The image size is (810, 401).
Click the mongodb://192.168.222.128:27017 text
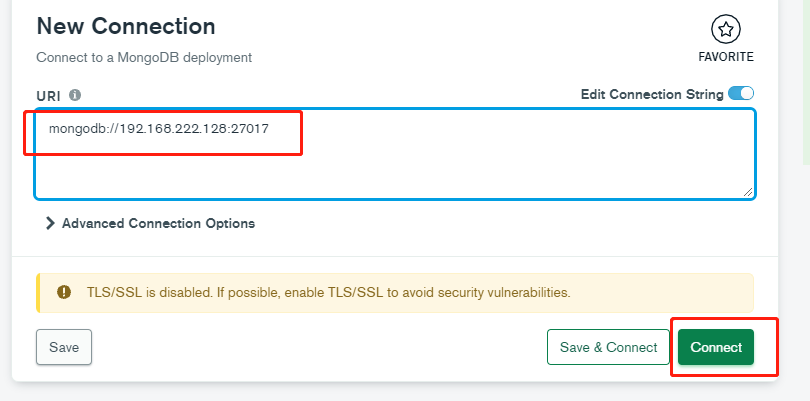click(x=159, y=129)
